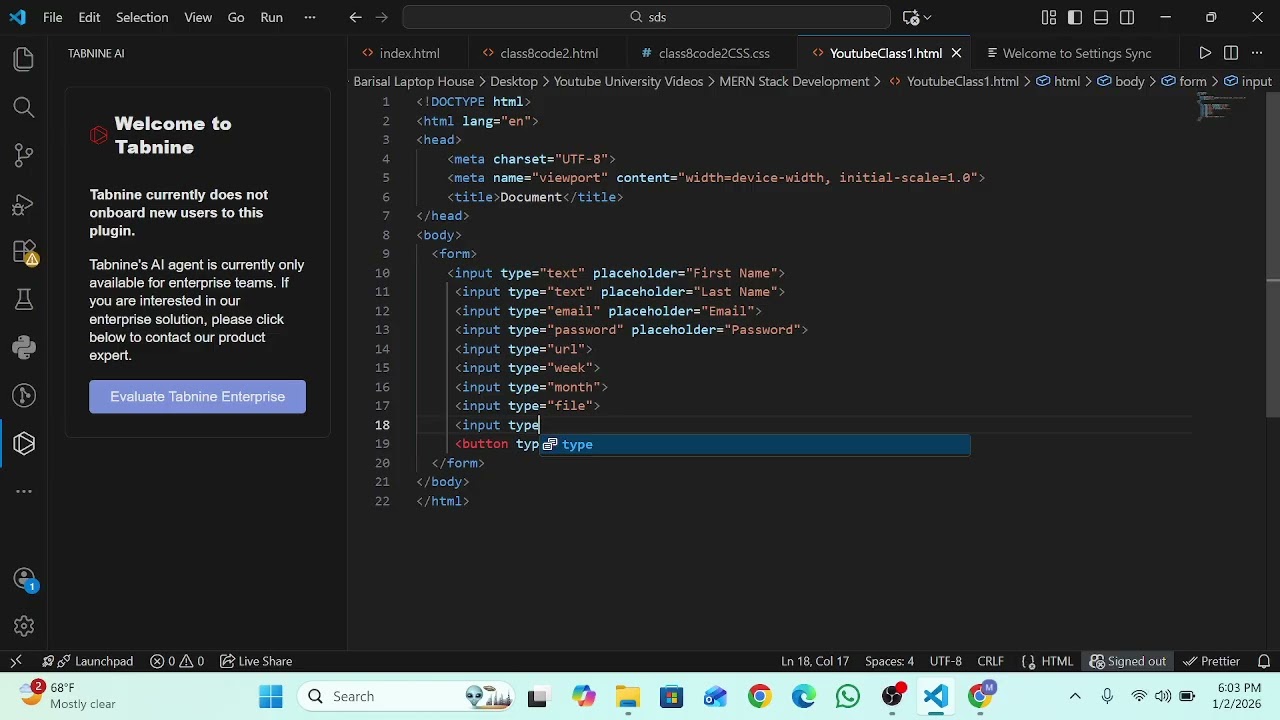Close the YoutubeClass1.html tab
Viewport: 1280px width, 720px height.
pyautogui.click(x=956, y=53)
